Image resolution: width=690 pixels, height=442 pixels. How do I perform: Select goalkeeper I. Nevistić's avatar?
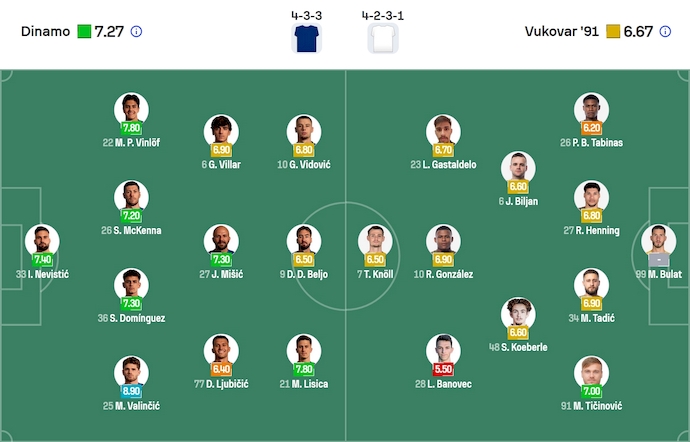click(42, 241)
